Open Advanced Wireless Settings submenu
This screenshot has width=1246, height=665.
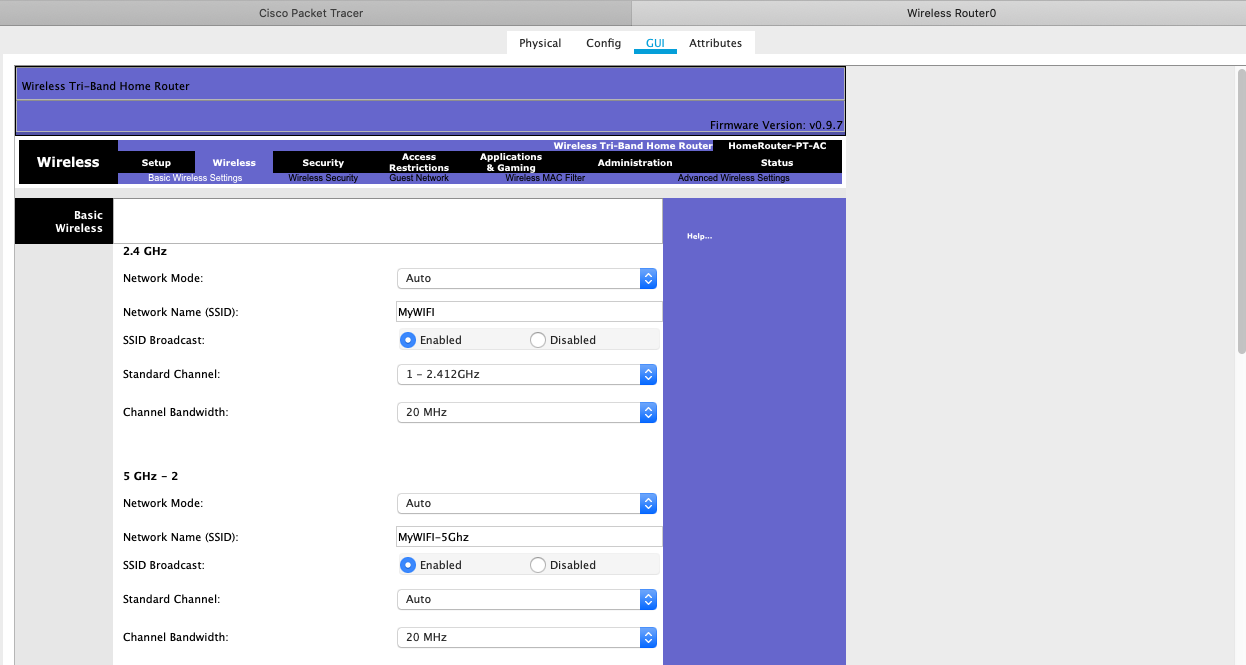(x=734, y=178)
